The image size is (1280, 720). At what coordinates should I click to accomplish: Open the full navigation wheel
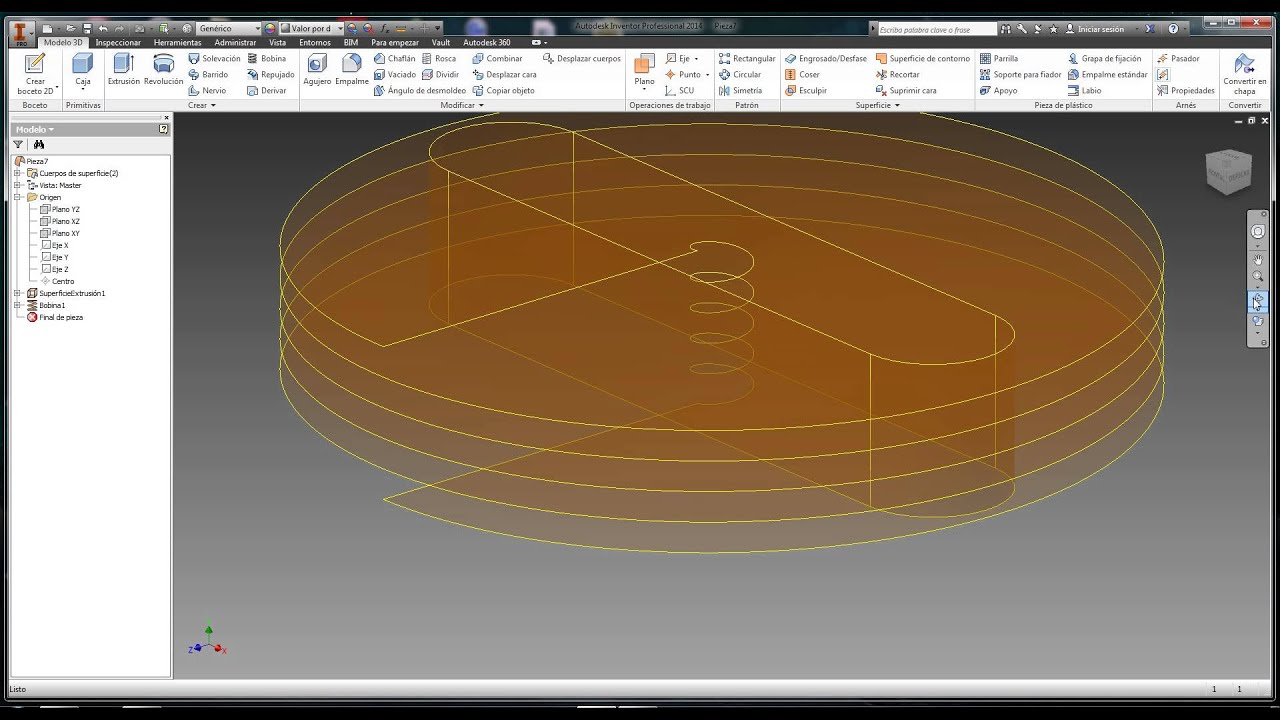coord(1258,231)
